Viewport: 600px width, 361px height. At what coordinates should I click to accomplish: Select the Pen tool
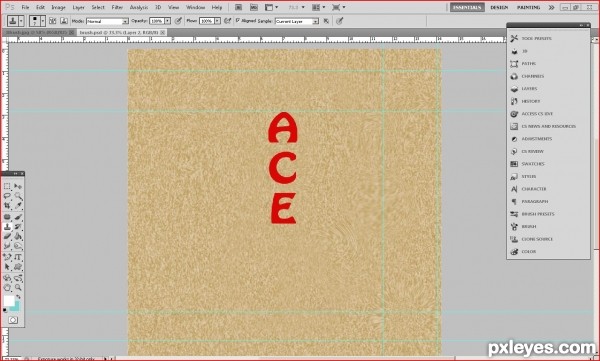point(7,257)
